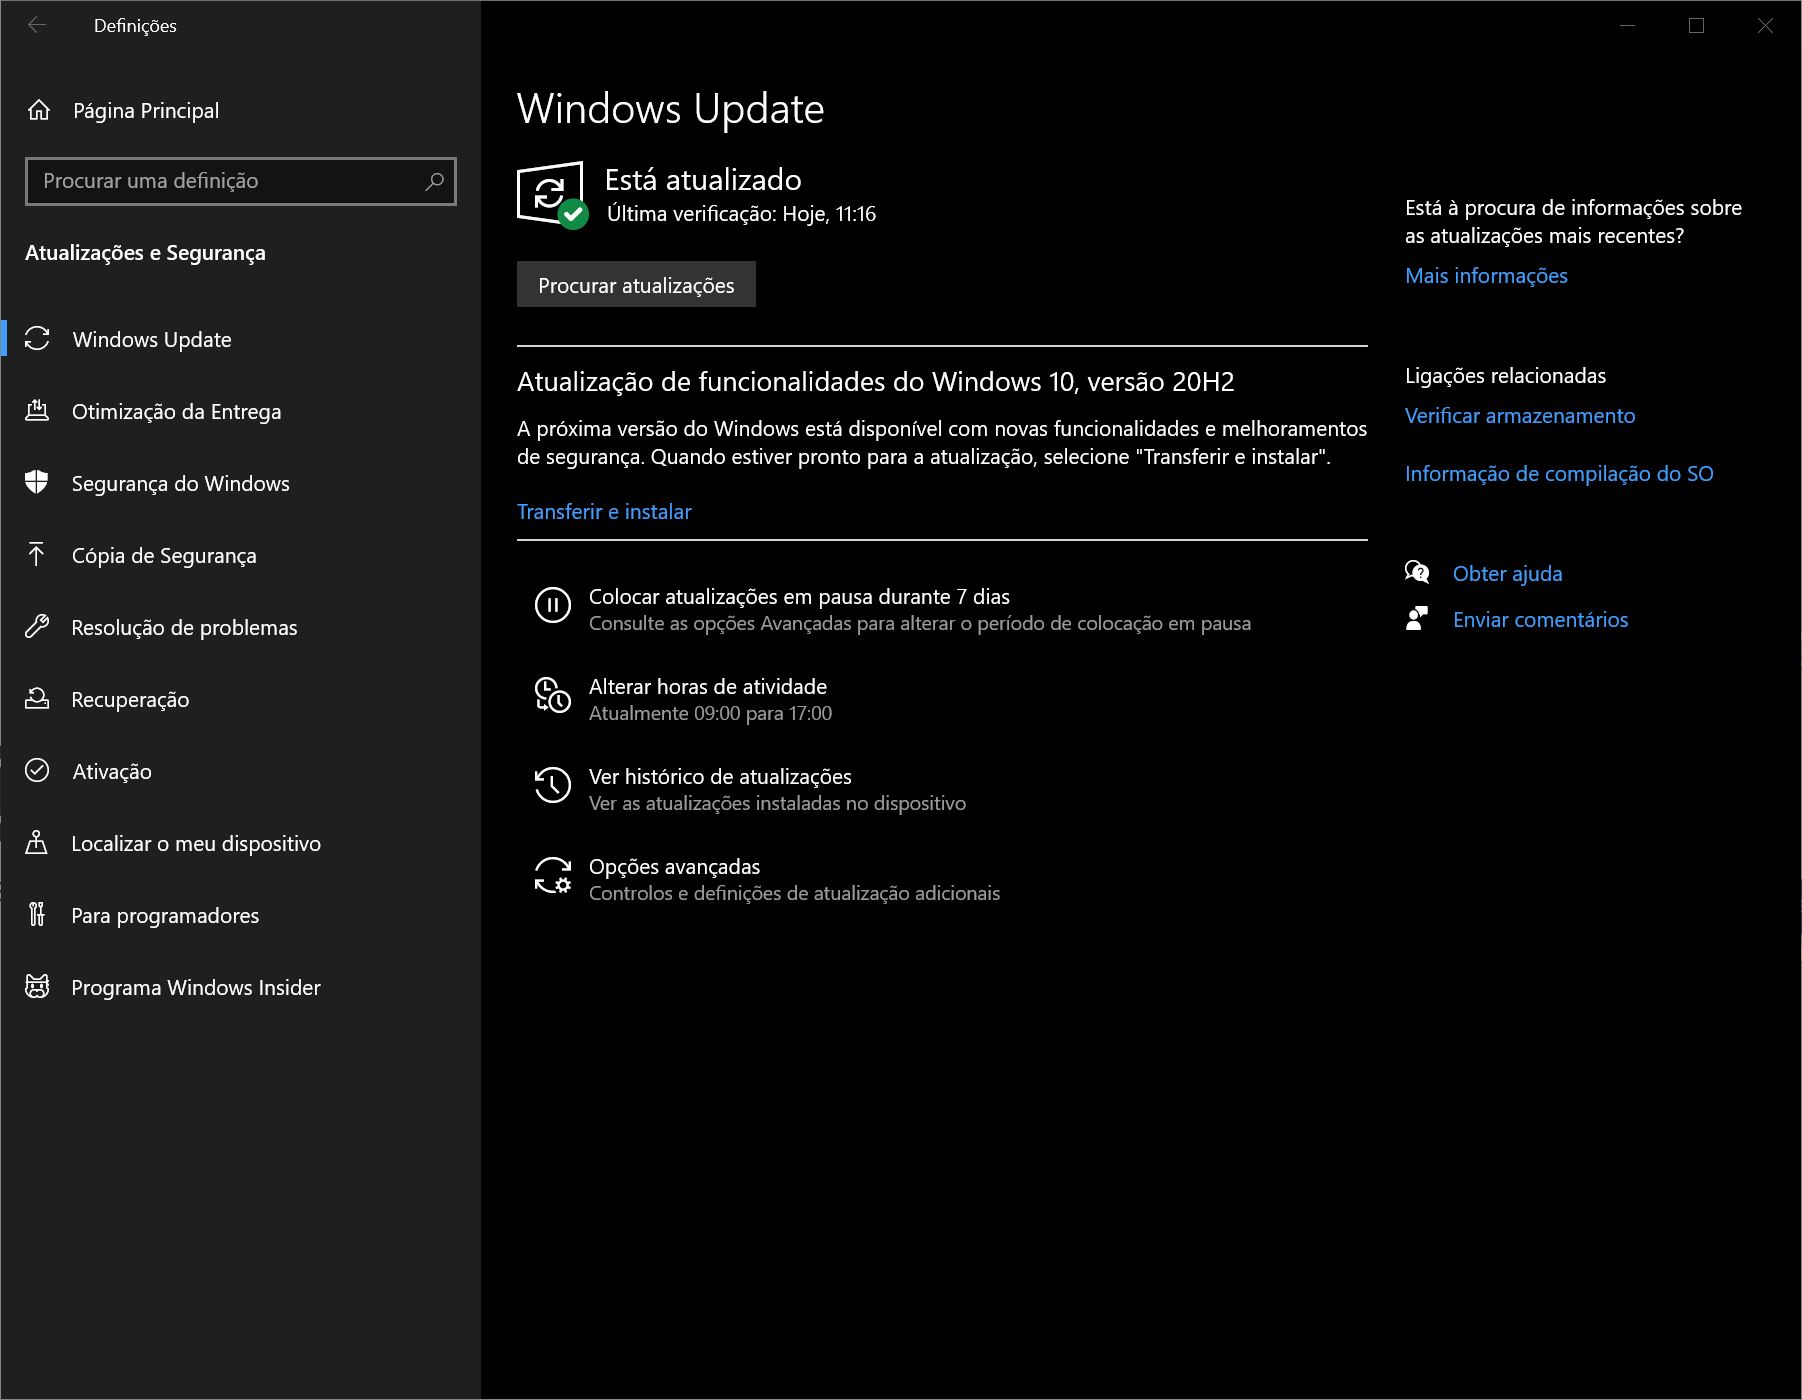The width and height of the screenshot is (1802, 1400).
Task: Click Procurar atualizações button
Action: tap(636, 285)
